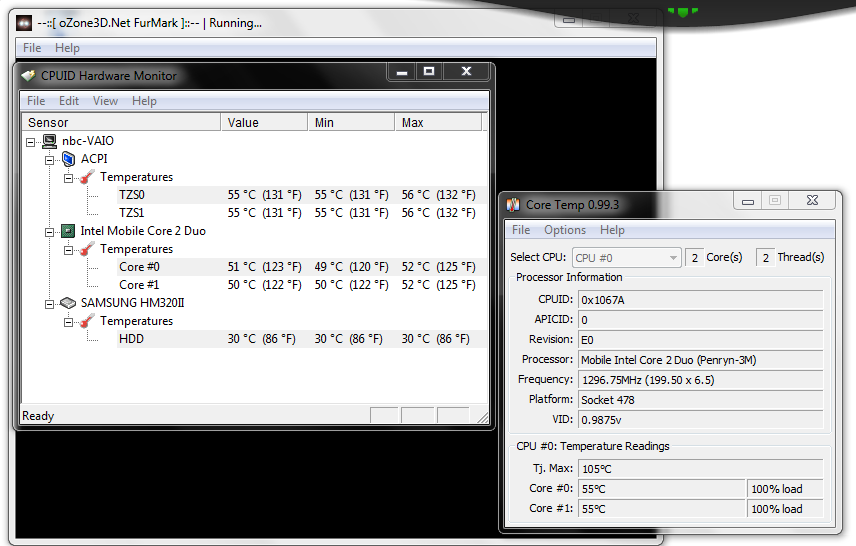The width and height of the screenshot is (856, 546).
Task: Open the View menu in Hardware Monitor
Action: [x=105, y=101]
